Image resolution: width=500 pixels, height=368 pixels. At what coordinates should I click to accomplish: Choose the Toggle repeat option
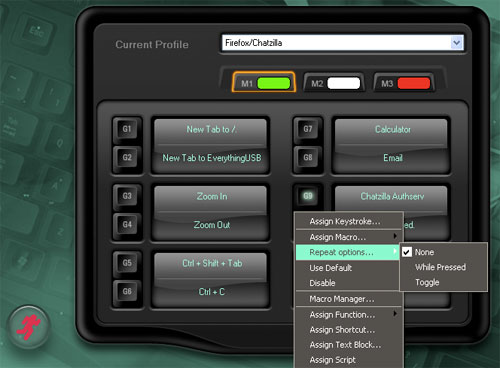[x=443, y=282]
